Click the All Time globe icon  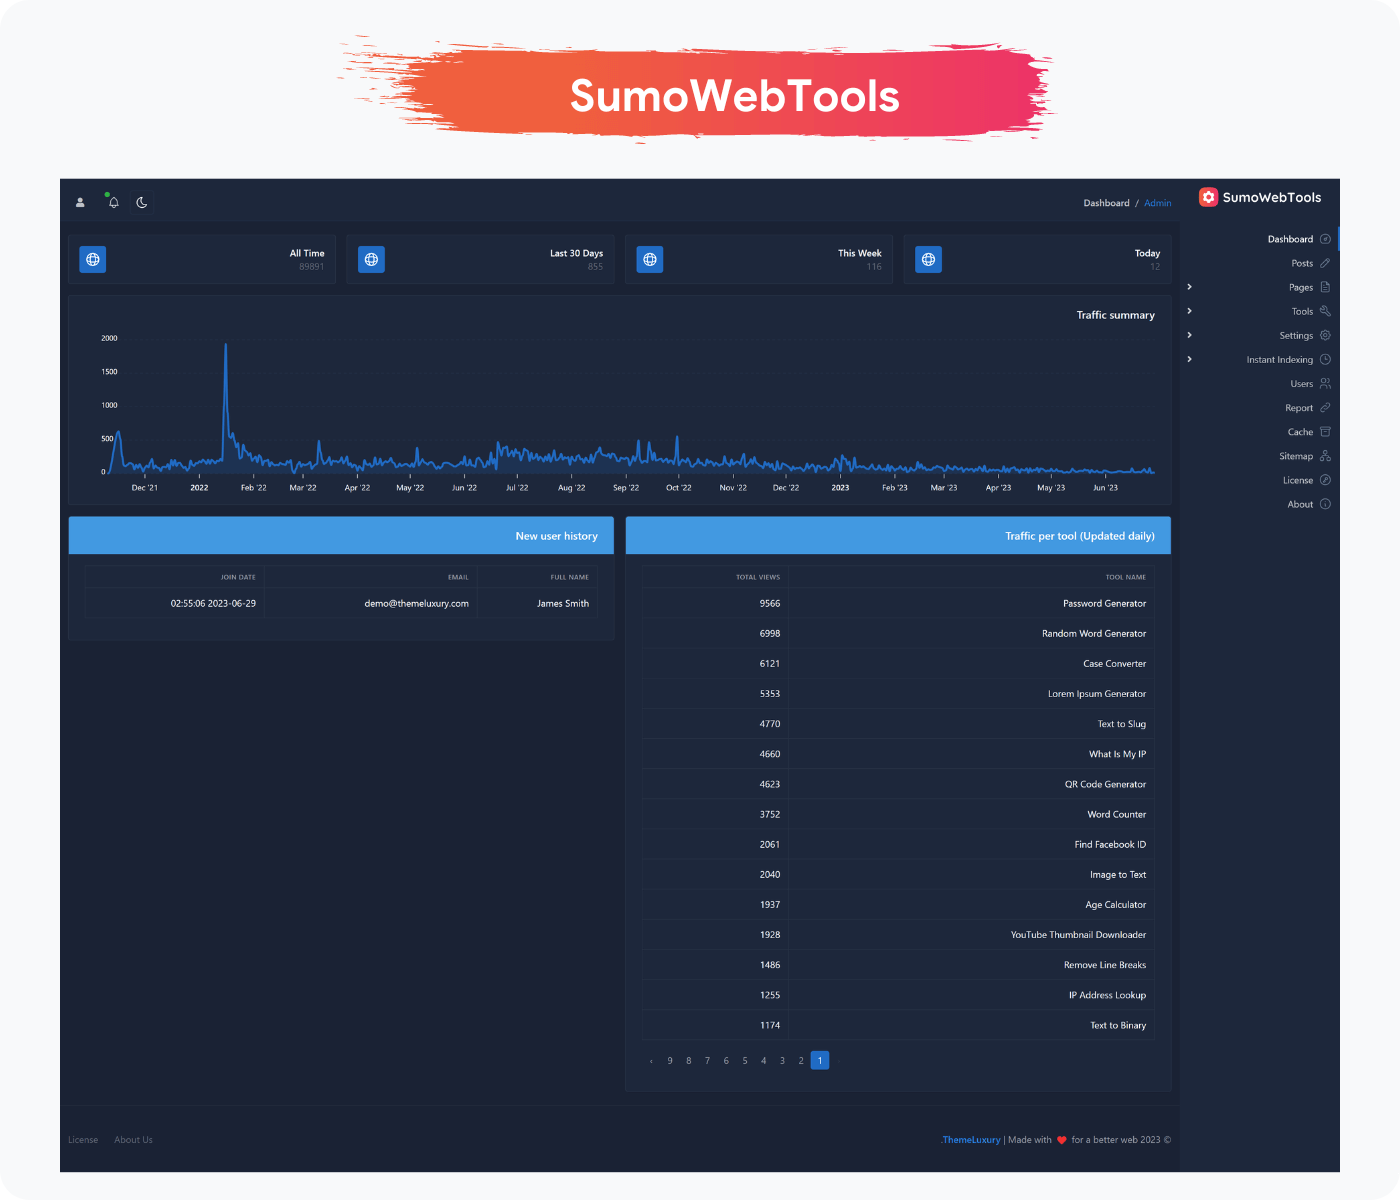tap(93, 260)
